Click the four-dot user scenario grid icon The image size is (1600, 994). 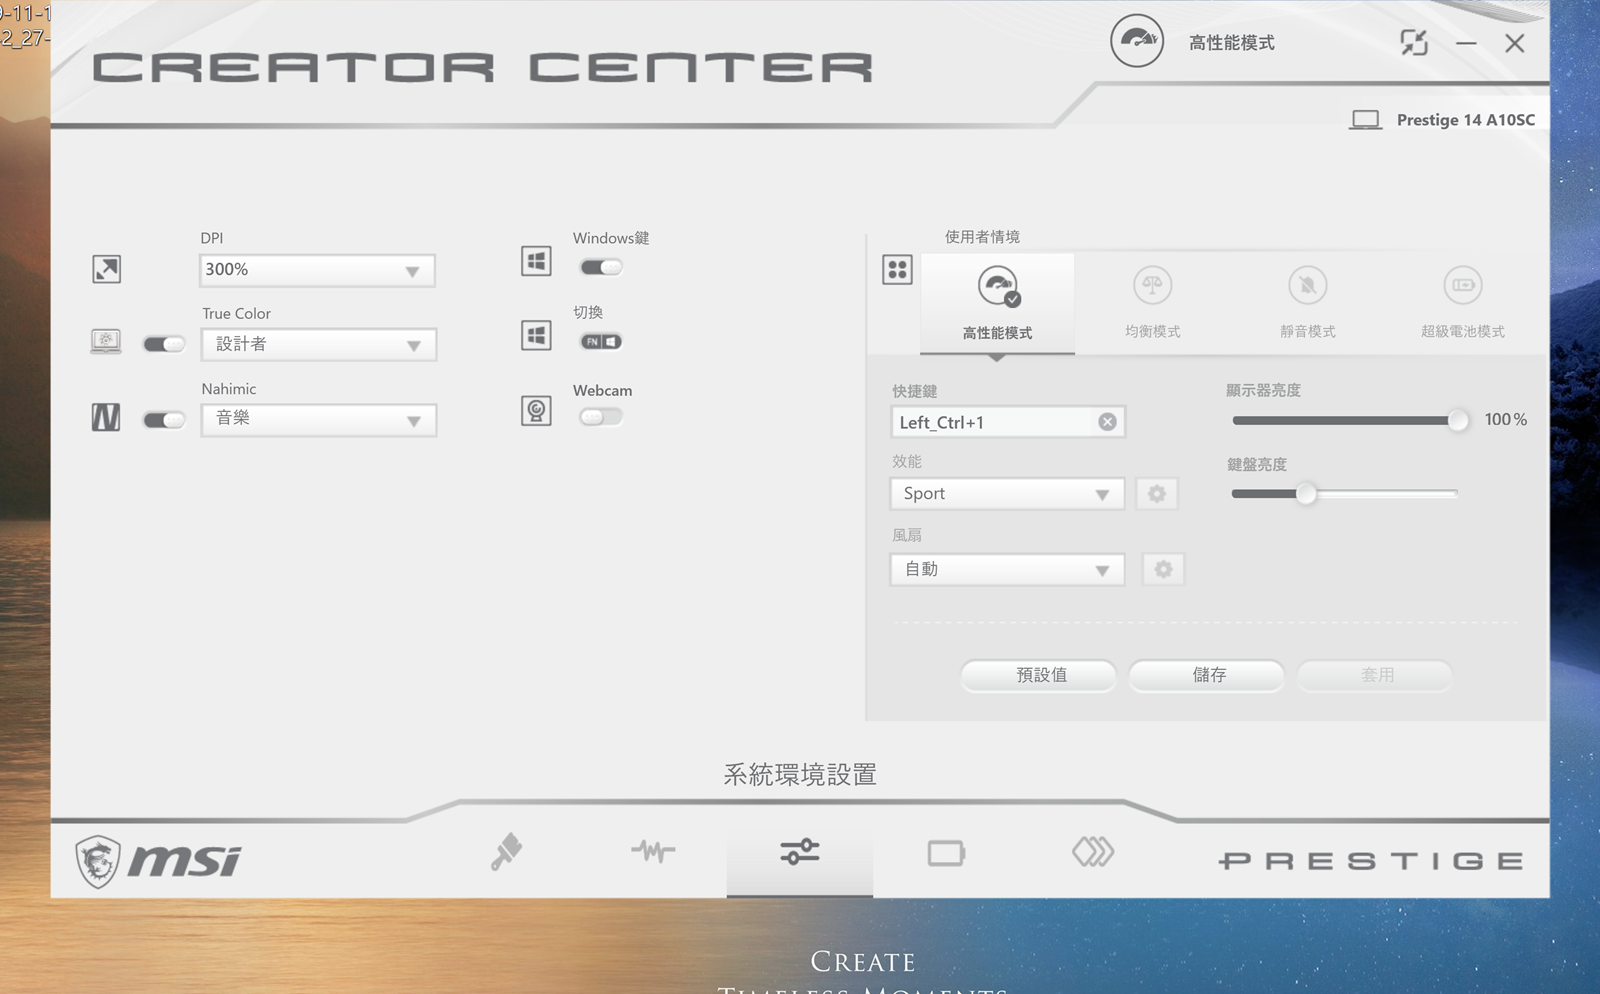point(897,269)
